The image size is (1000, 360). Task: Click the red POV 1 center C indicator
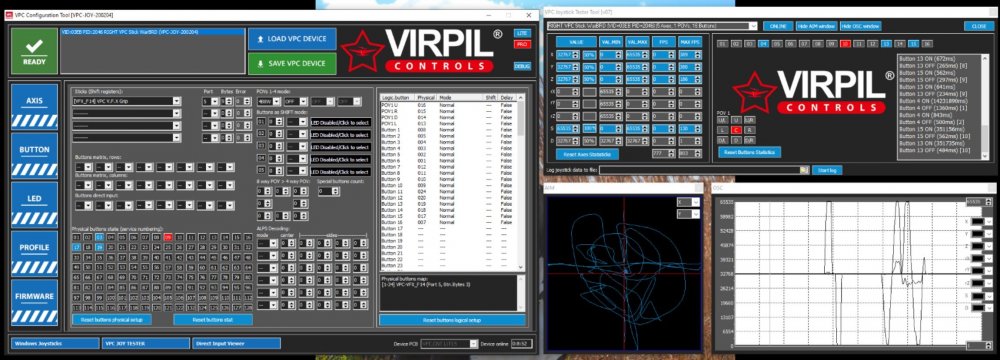(x=736, y=130)
